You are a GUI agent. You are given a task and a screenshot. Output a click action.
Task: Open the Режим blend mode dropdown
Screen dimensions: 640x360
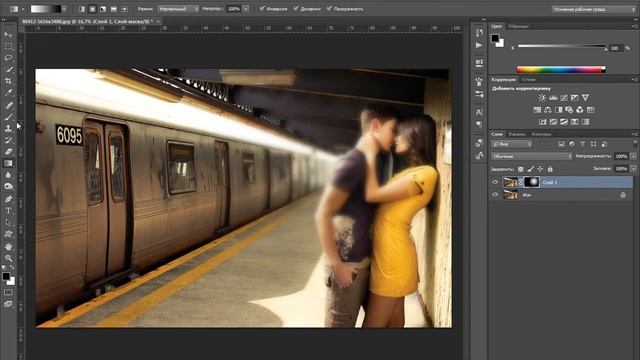(178, 9)
